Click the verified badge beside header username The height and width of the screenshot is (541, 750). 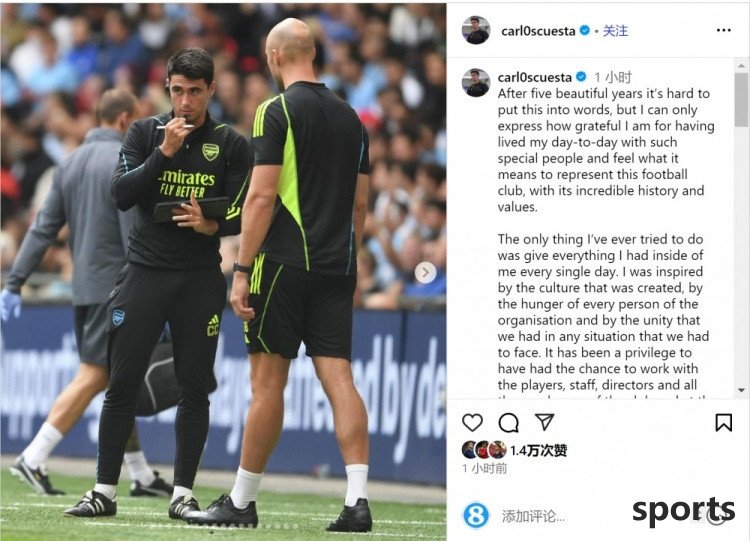pos(585,31)
